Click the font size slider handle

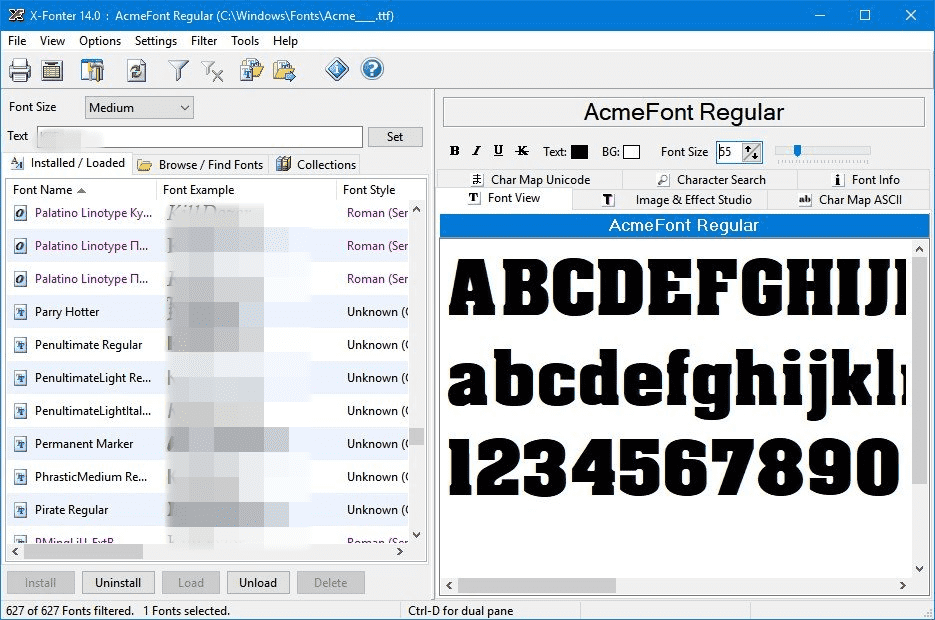pos(797,150)
